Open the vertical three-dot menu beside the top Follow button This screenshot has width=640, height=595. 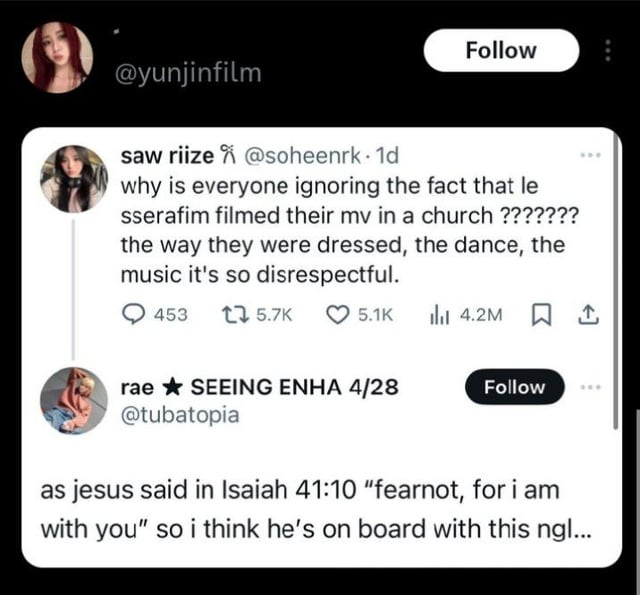608,51
